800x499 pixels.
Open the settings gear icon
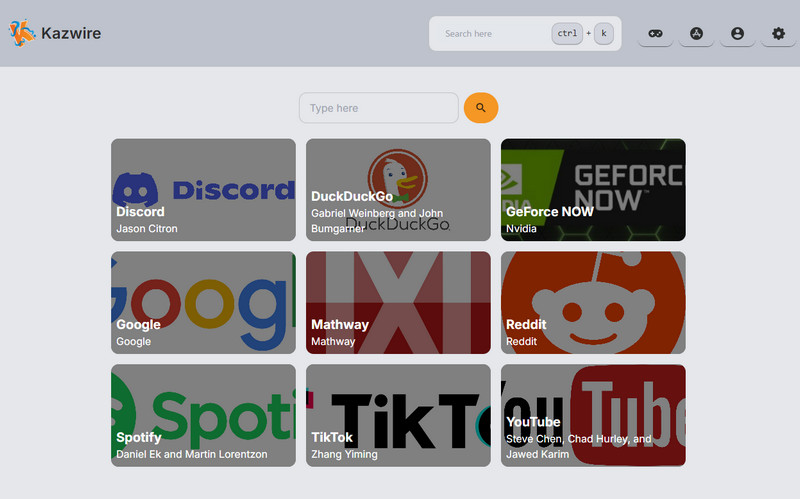[x=778, y=34]
